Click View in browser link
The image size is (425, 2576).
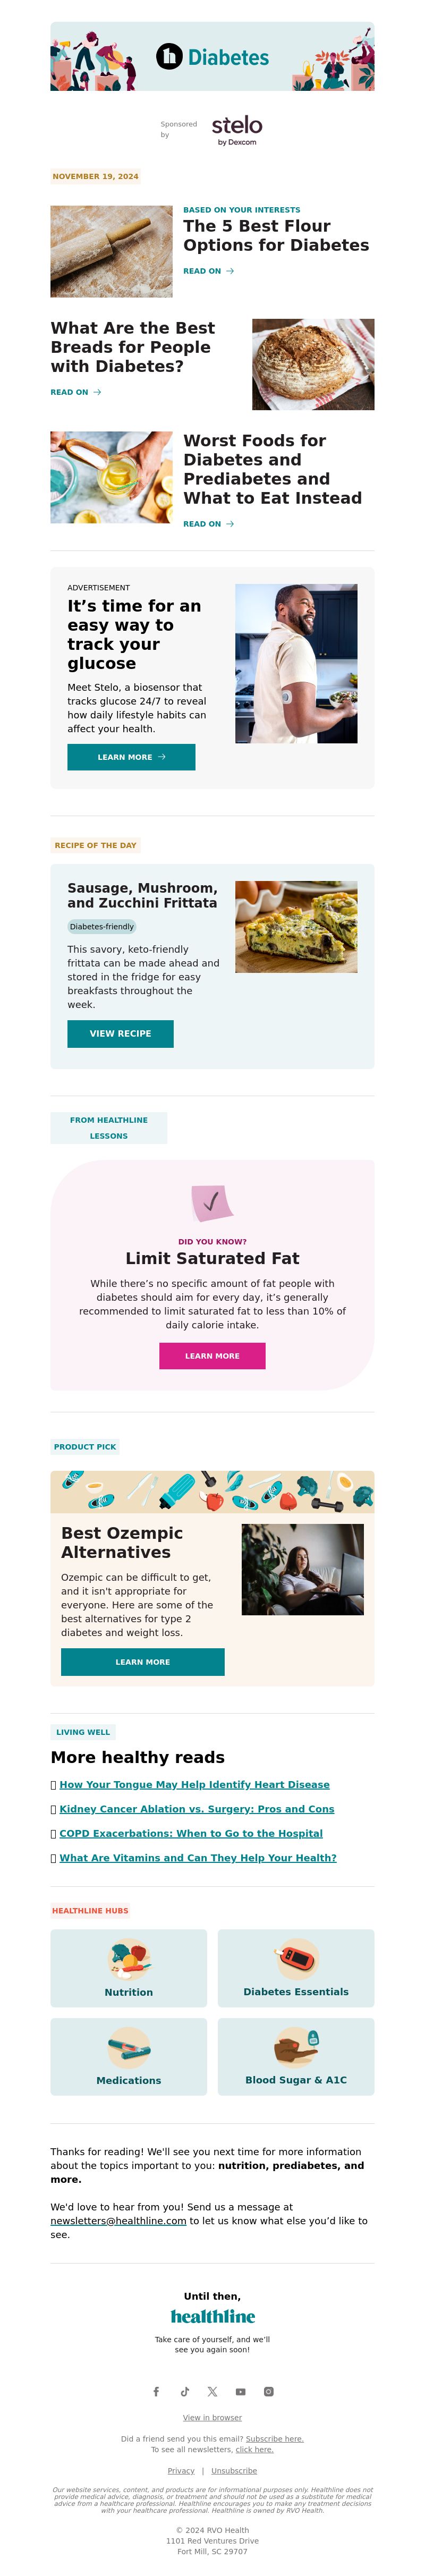[x=212, y=2417]
